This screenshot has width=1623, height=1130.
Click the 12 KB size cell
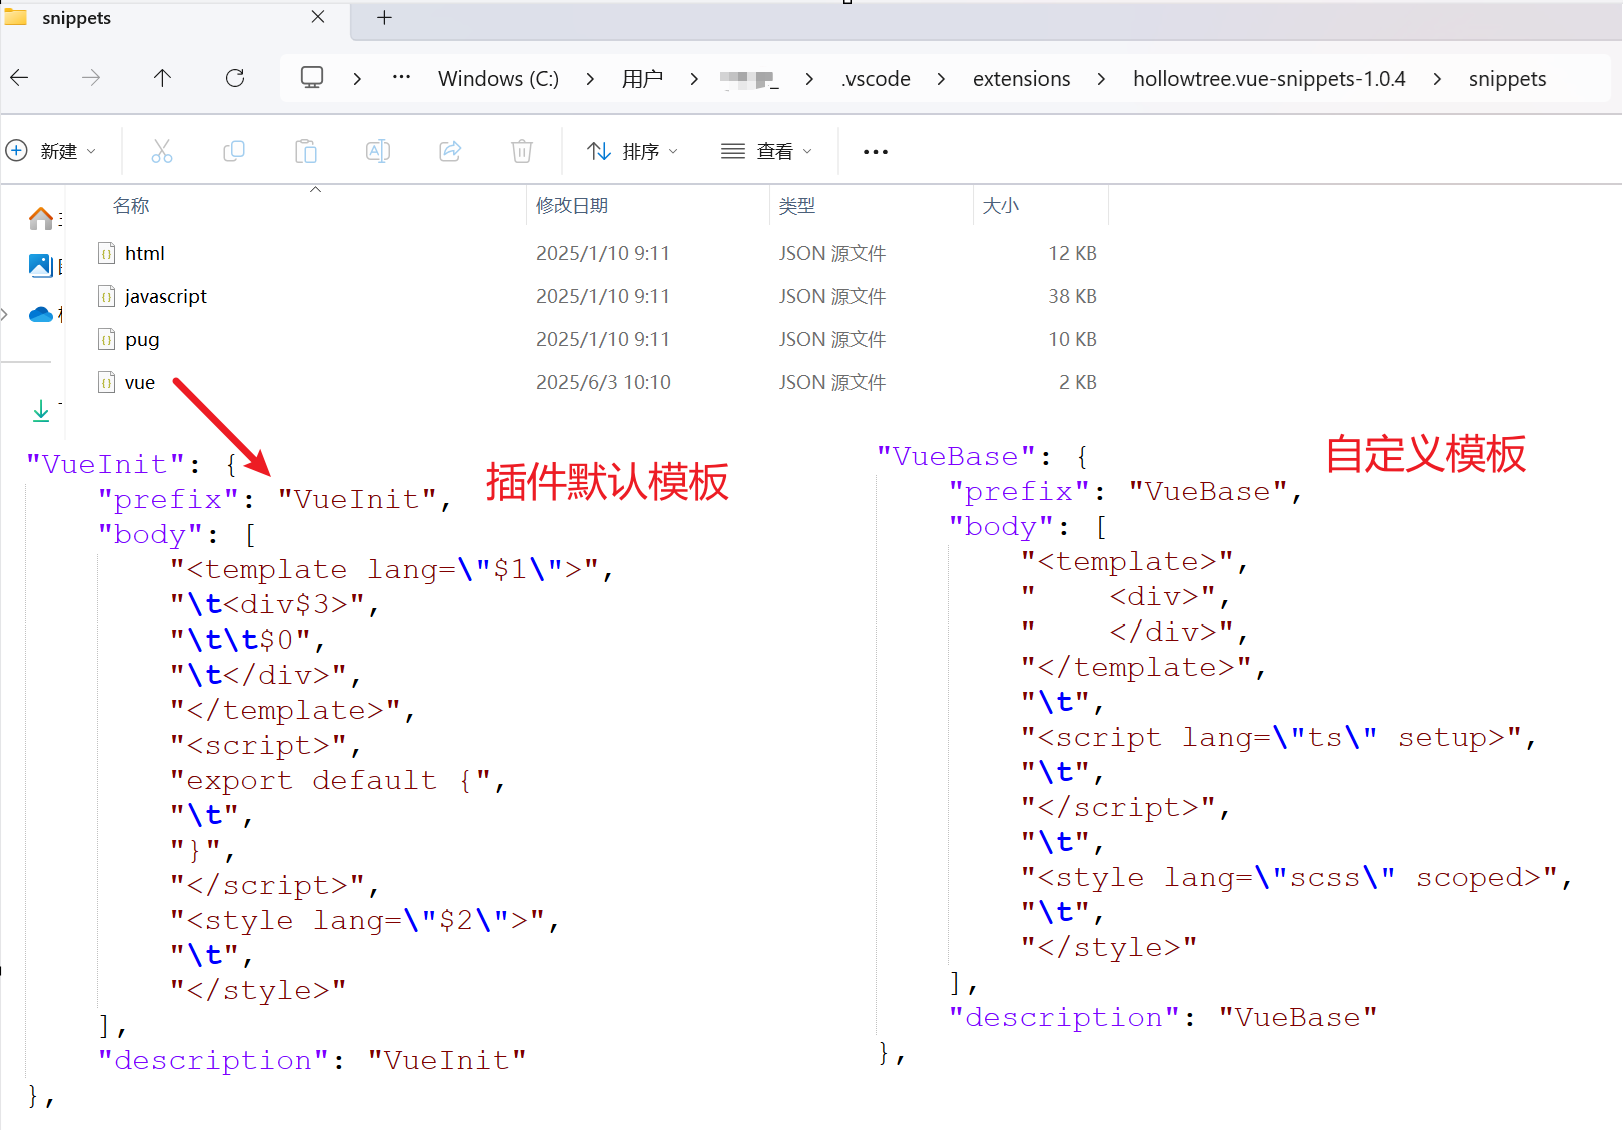[1072, 253]
